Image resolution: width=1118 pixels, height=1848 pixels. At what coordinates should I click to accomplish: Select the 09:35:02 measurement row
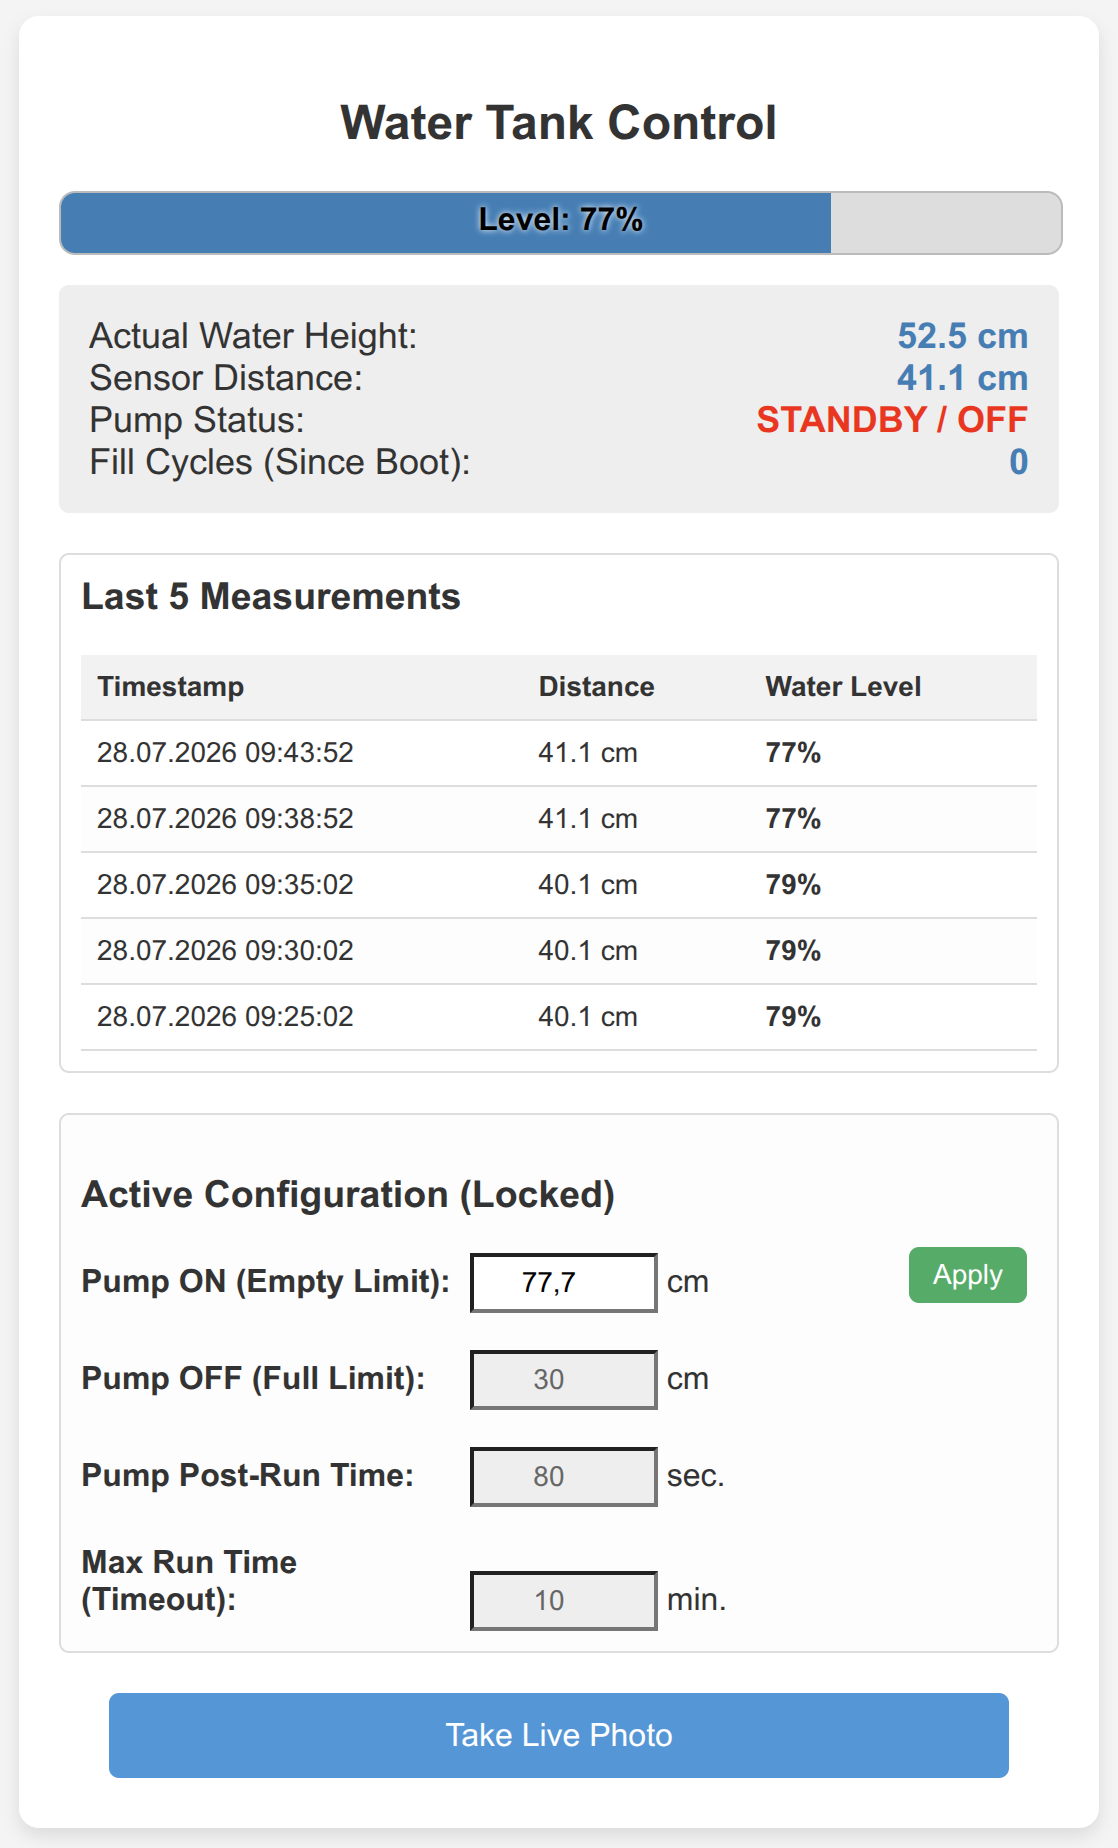pyautogui.click(x=559, y=885)
